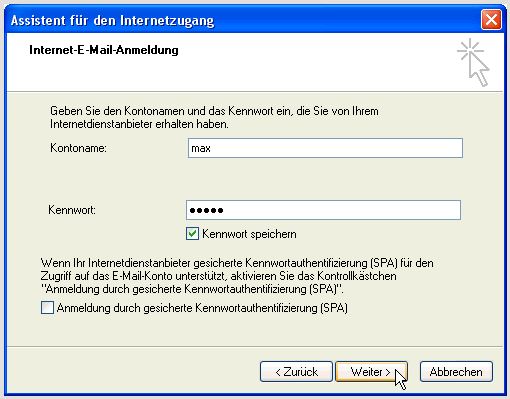This screenshot has width=510, height=399.
Task: Click the 'Kontoname:' field label
Action: [78, 148]
